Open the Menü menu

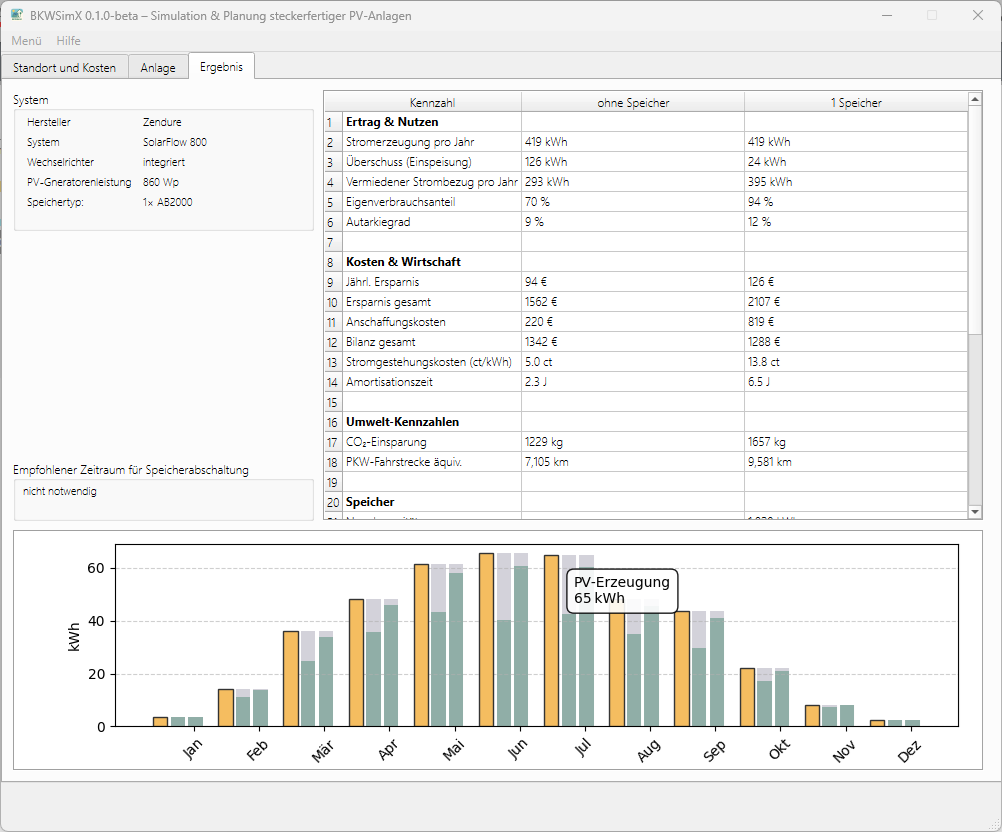click(26, 41)
